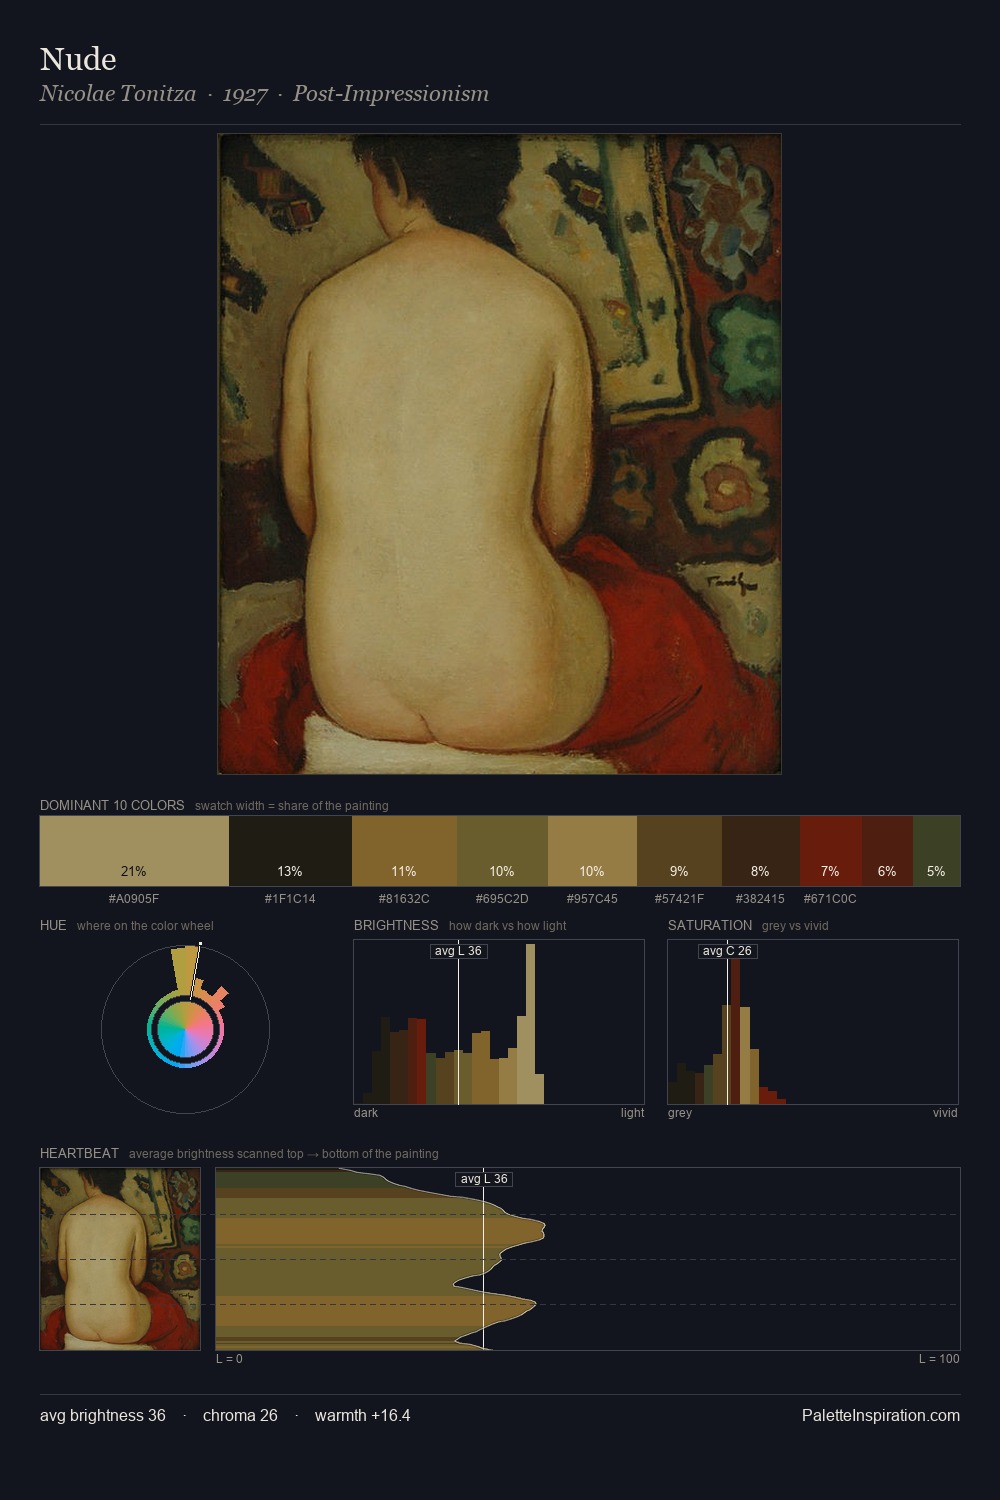Click the hex code '#A0905F'
Viewport: 1000px width, 1500px height.
[x=134, y=899]
